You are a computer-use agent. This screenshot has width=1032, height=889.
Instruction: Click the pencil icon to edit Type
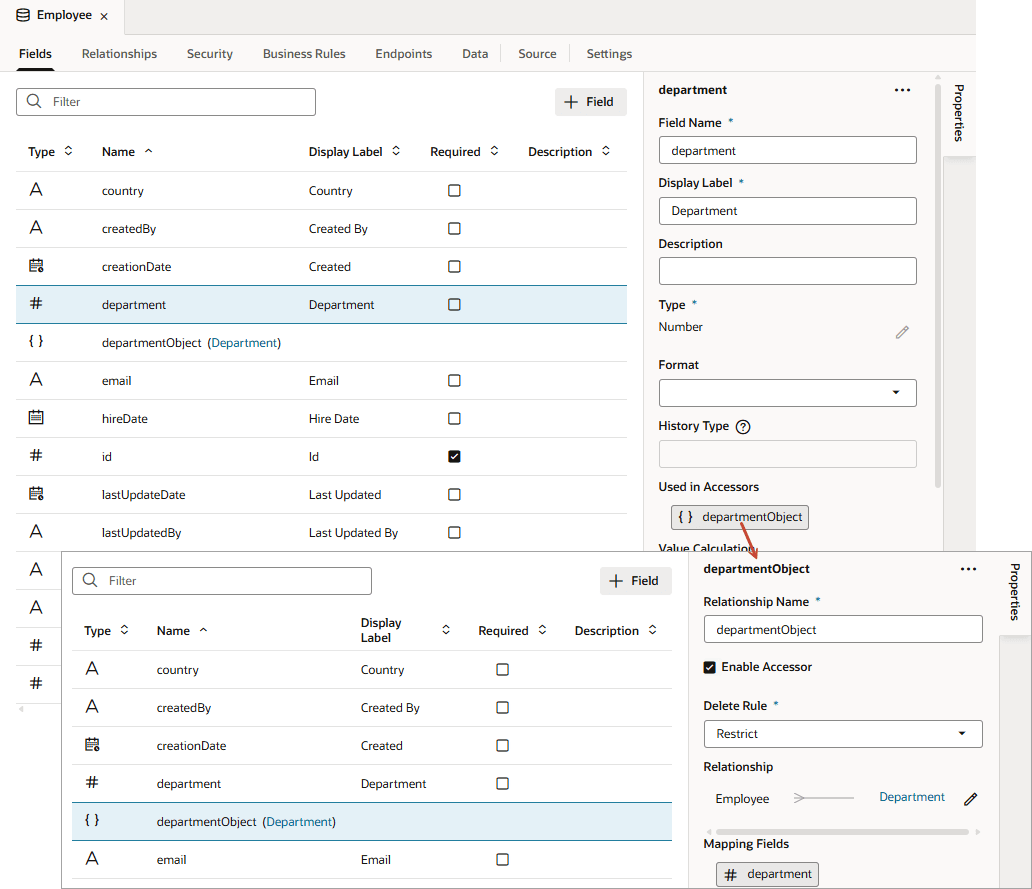pos(902,332)
